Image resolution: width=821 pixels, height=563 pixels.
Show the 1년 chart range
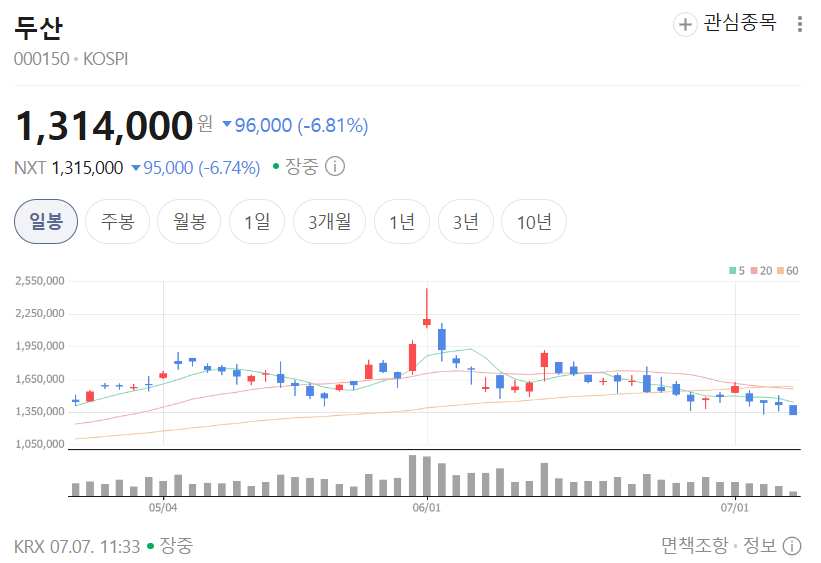tap(402, 222)
